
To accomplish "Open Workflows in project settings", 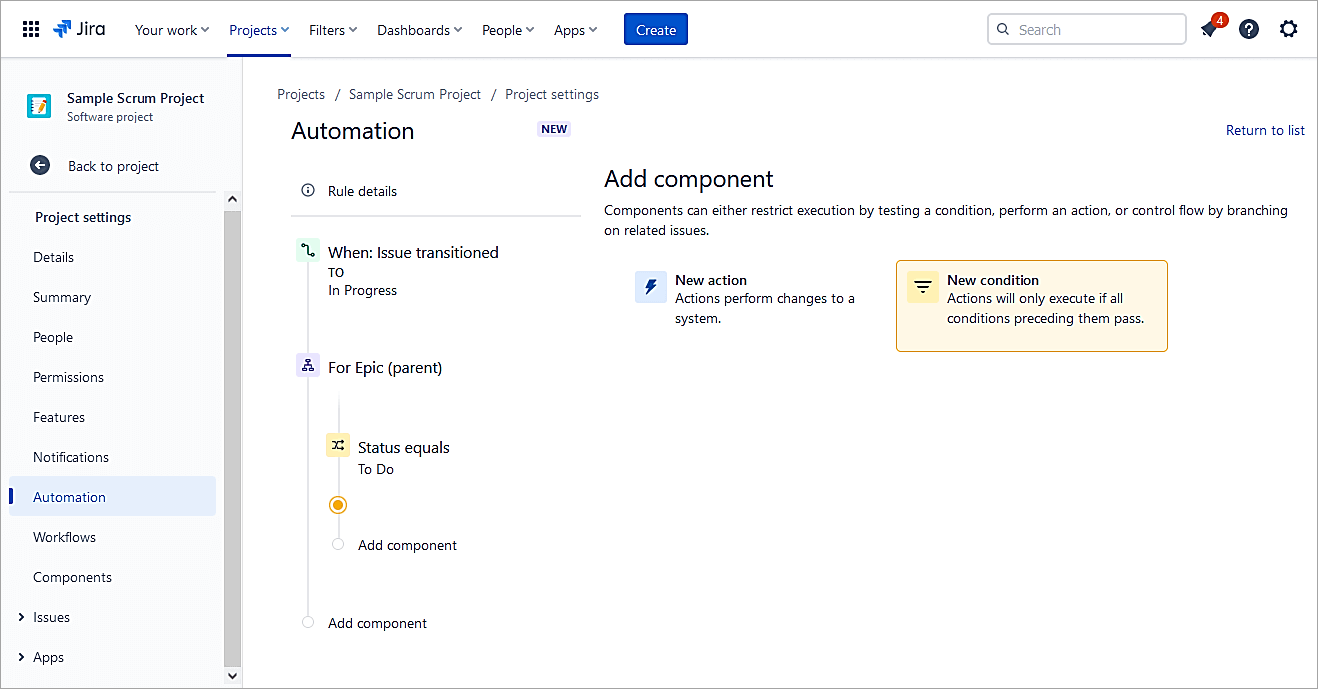I will pos(64,537).
